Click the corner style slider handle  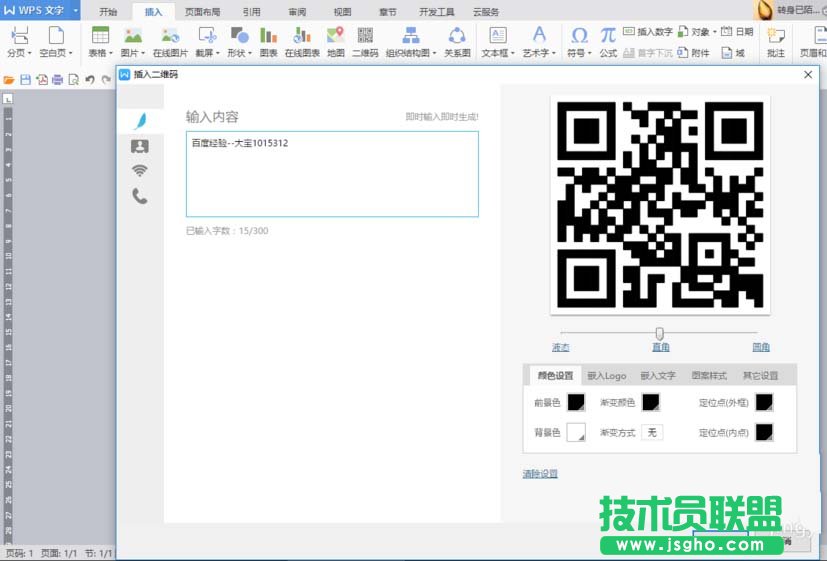(x=659, y=333)
